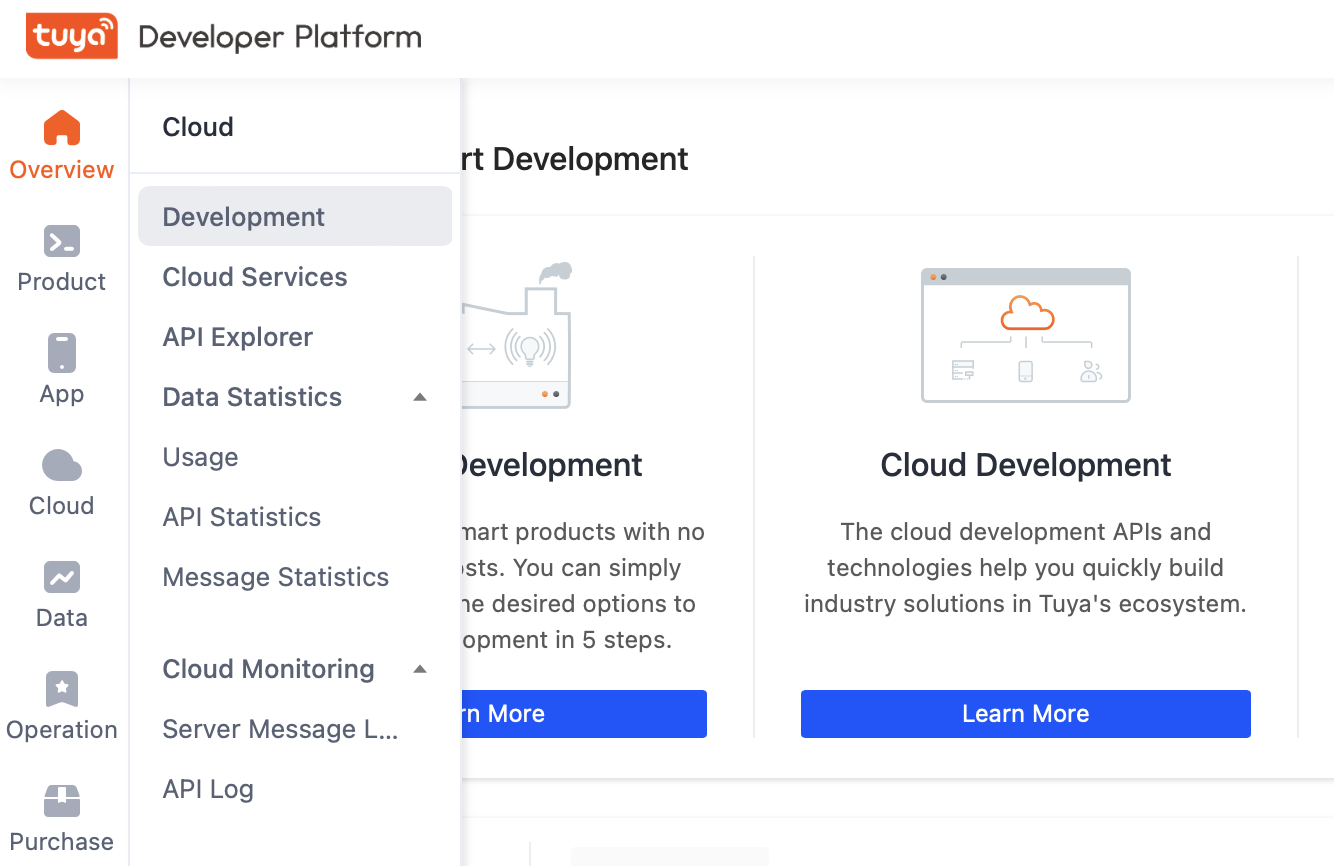Click the Purchase icon in the sidebar

(x=61, y=800)
